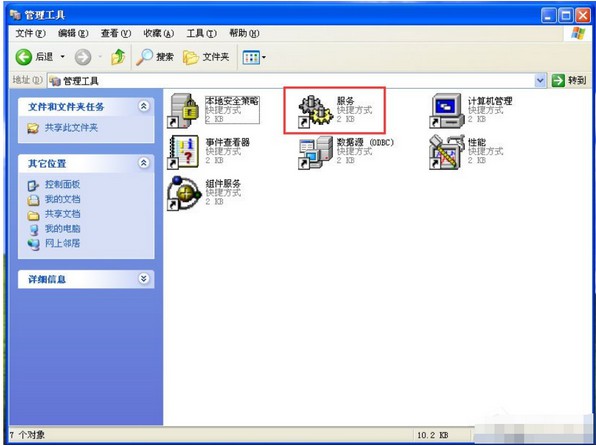Click the 后退 back button

click(x=35, y=57)
